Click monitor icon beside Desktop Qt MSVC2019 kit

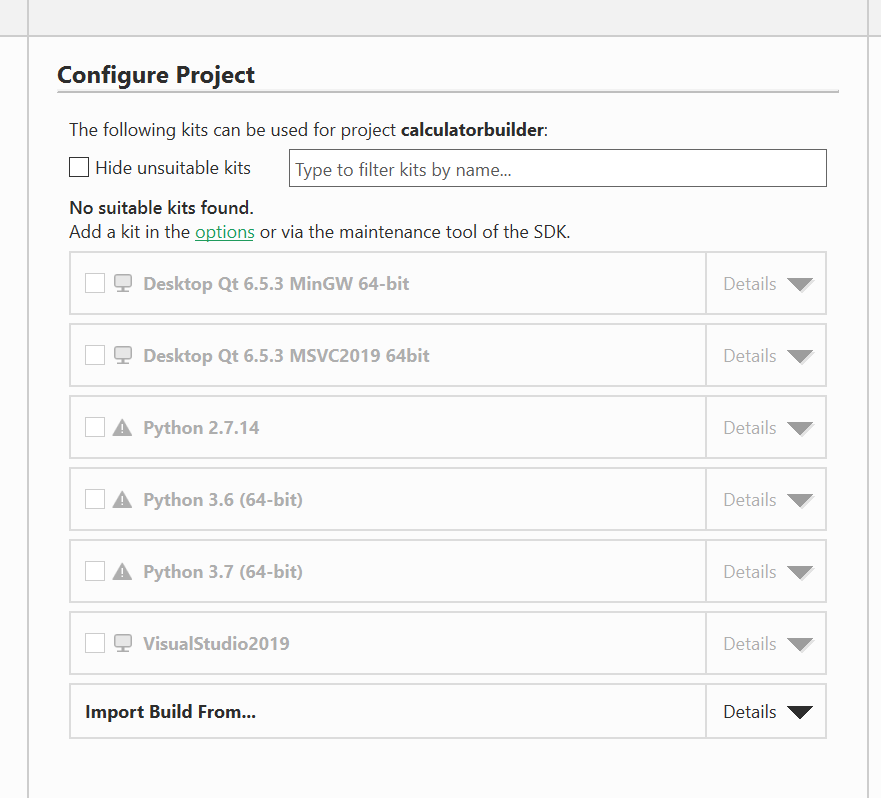(x=123, y=355)
